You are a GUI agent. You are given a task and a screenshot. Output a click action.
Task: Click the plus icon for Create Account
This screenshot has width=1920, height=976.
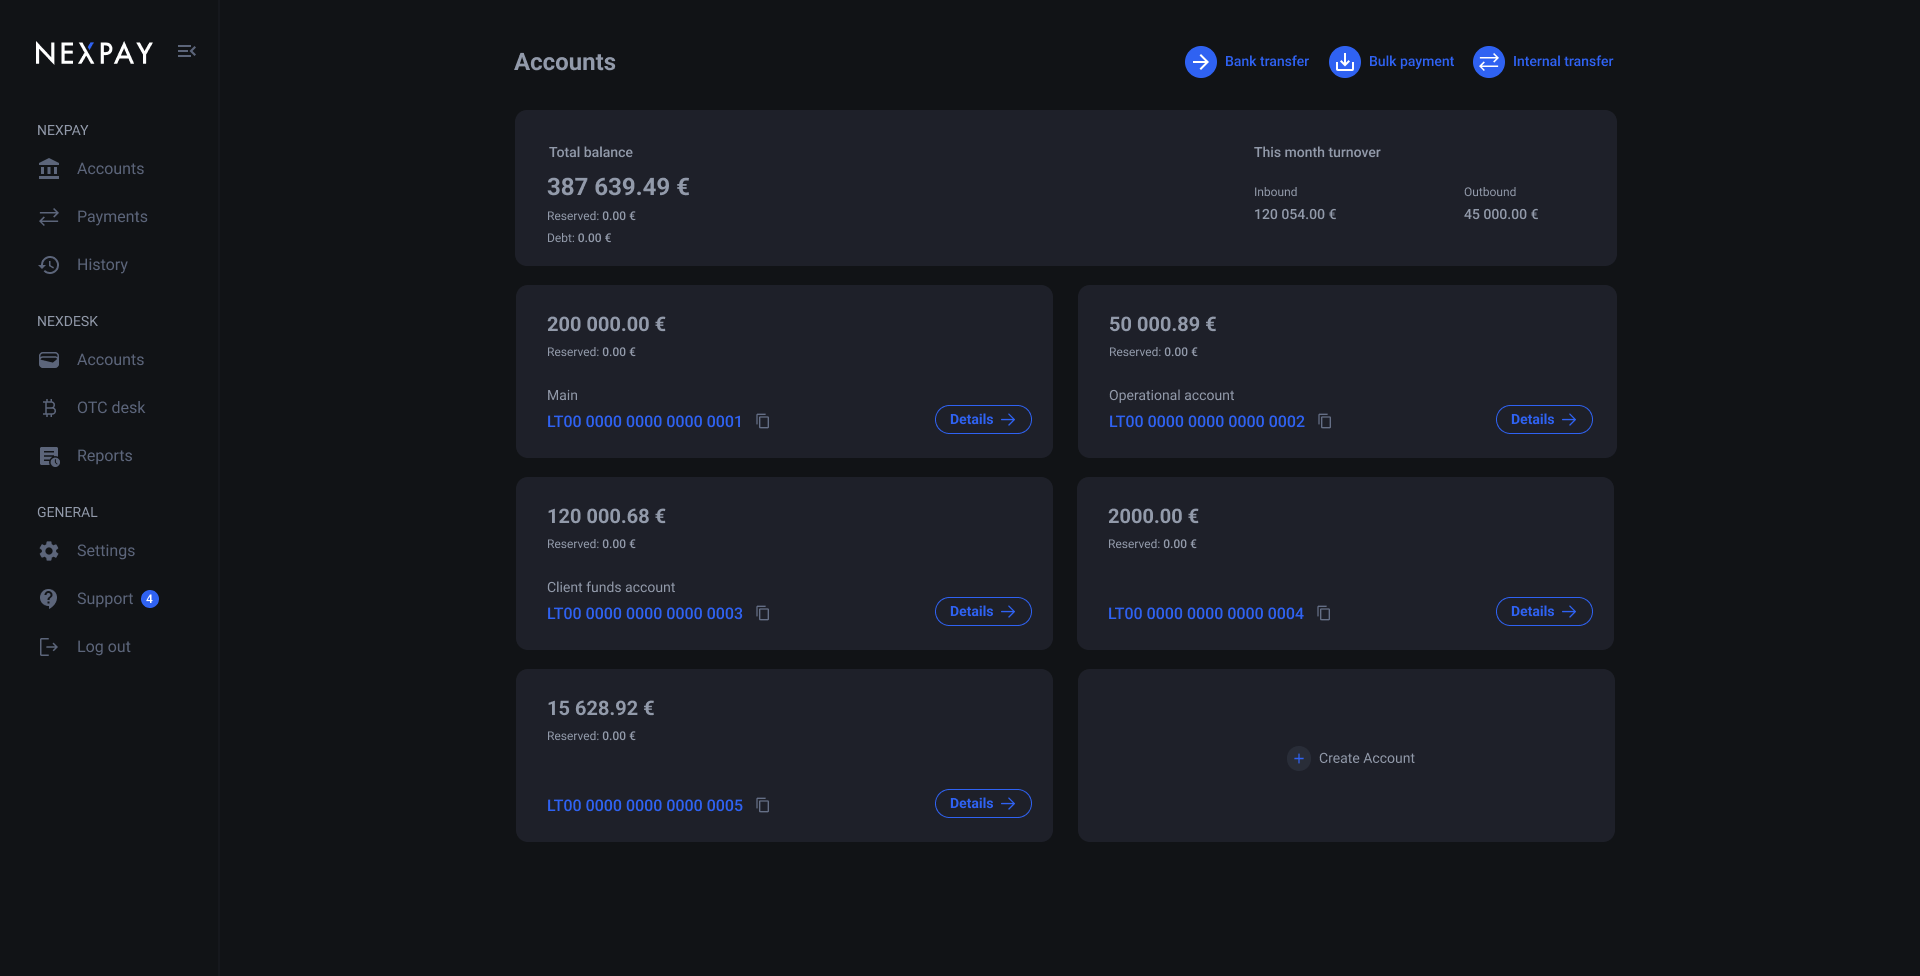pyautogui.click(x=1299, y=758)
